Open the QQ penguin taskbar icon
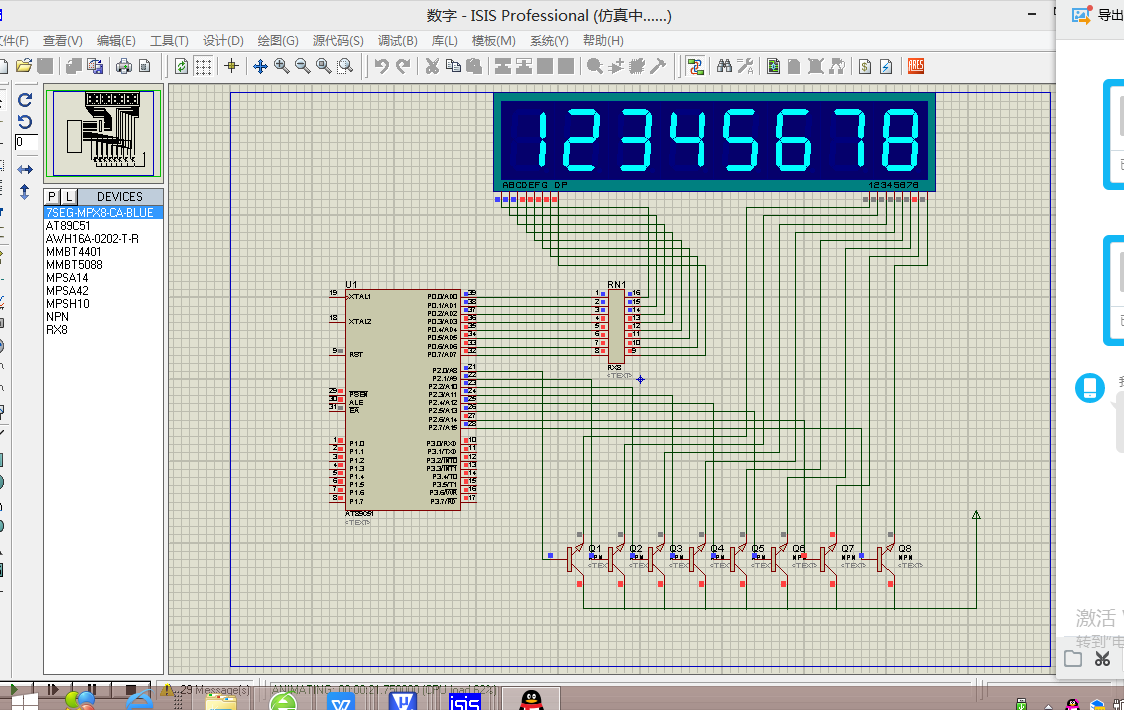This screenshot has width=1124, height=710. [531, 700]
